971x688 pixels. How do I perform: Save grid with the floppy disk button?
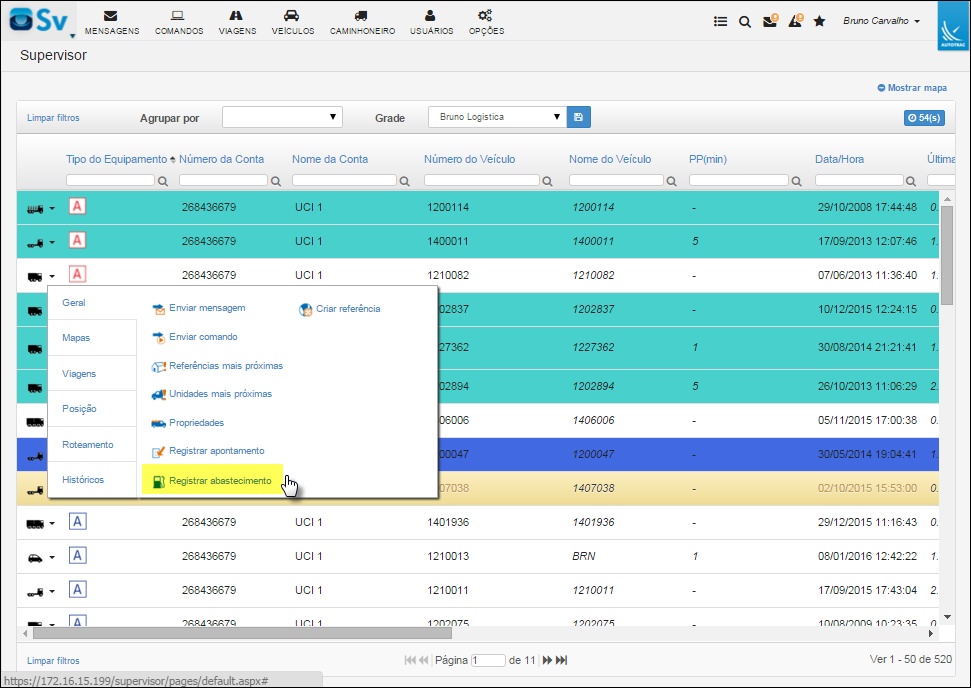[x=578, y=117]
